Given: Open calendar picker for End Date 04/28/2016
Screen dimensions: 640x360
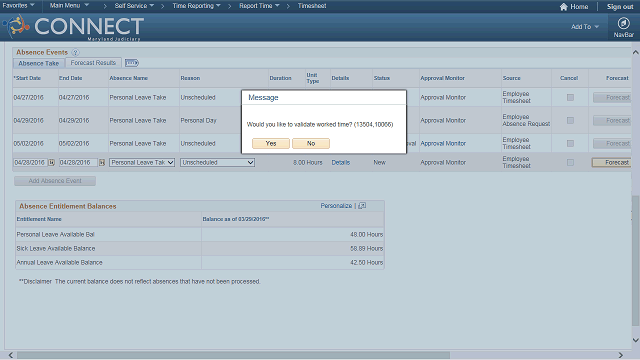Looking at the screenshot, I should (102, 162).
